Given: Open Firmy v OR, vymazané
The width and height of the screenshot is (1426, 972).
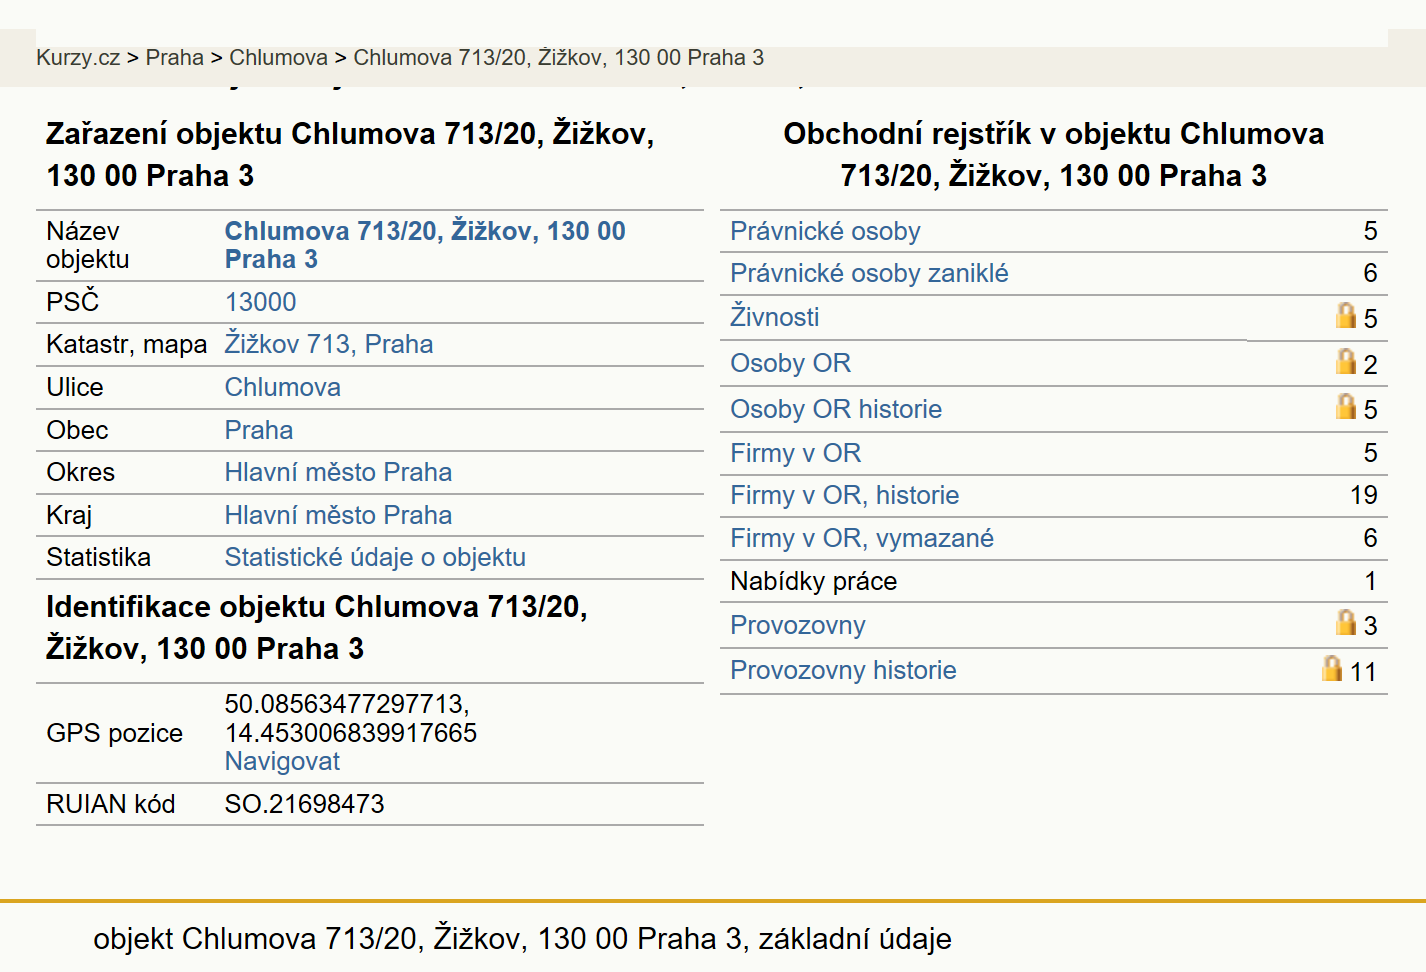Looking at the screenshot, I should (x=861, y=538).
